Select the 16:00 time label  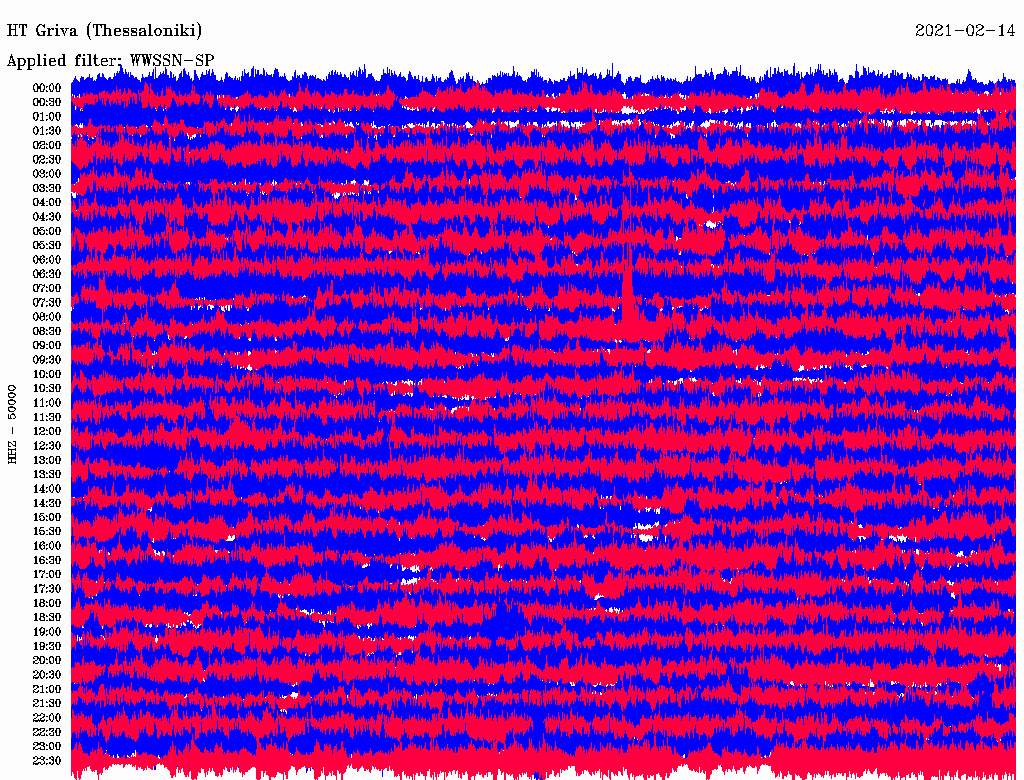tap(47, 546)
